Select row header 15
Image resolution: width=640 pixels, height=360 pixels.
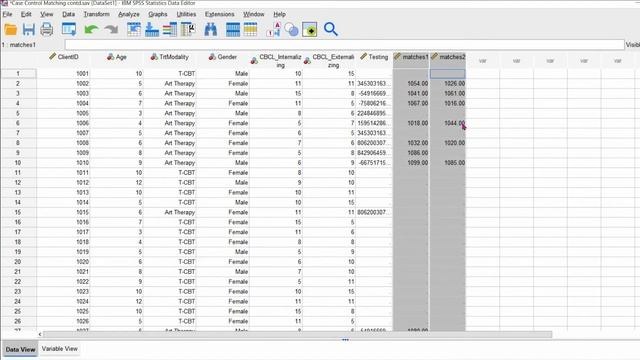pos(18,212)
